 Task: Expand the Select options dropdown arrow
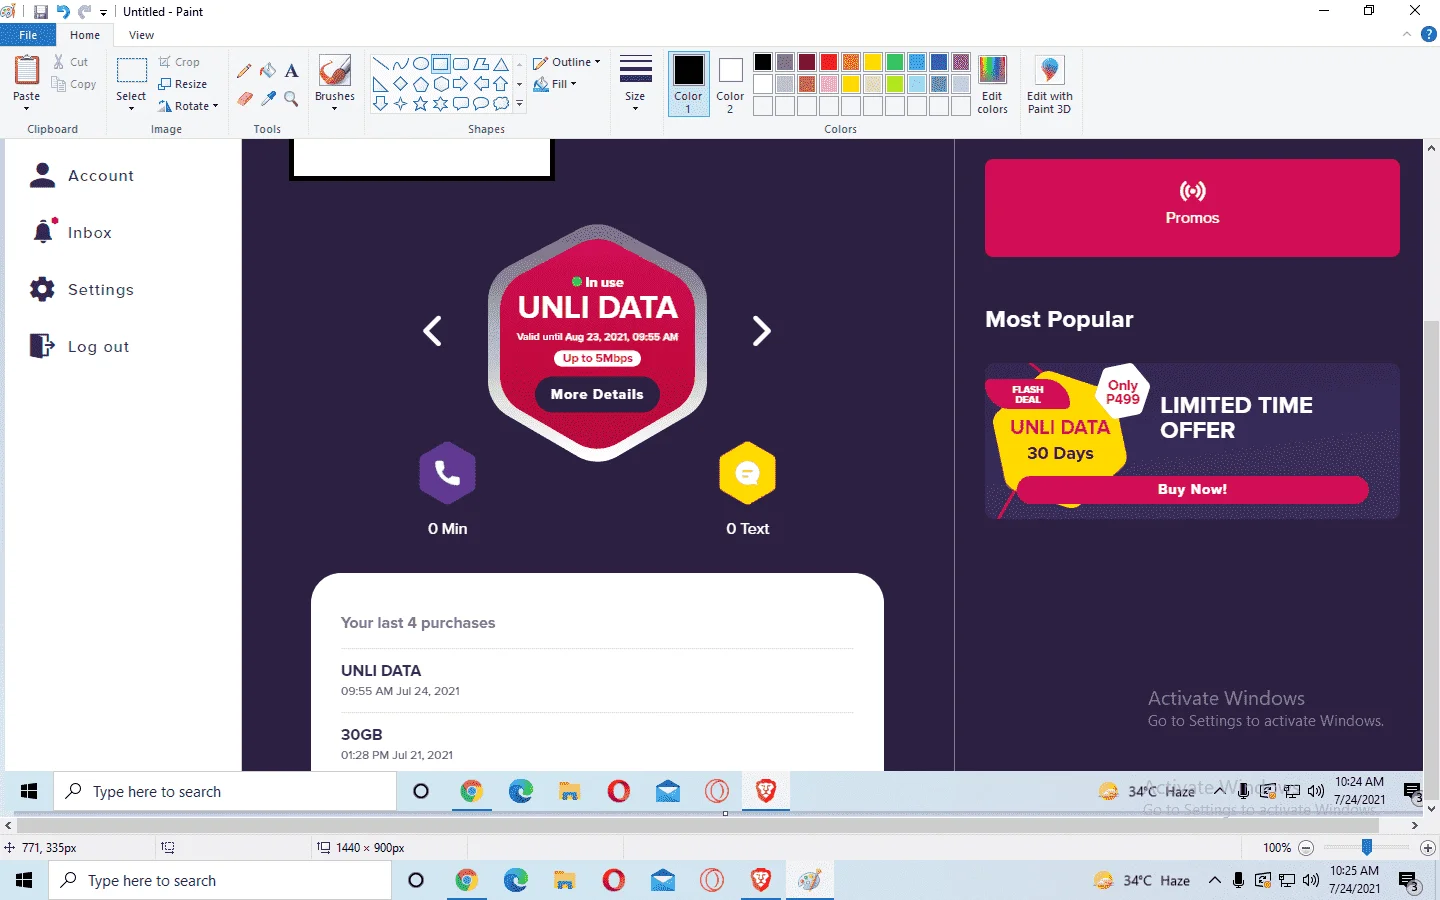point(131,108)
